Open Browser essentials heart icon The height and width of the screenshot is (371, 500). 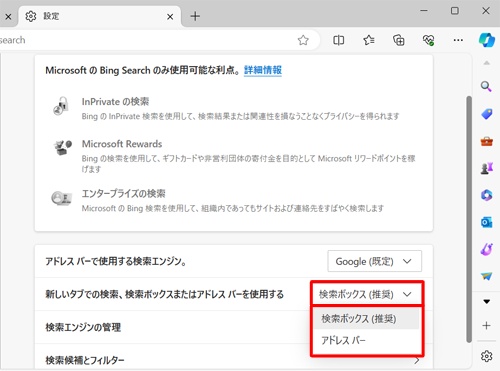[x=428, y=40]
